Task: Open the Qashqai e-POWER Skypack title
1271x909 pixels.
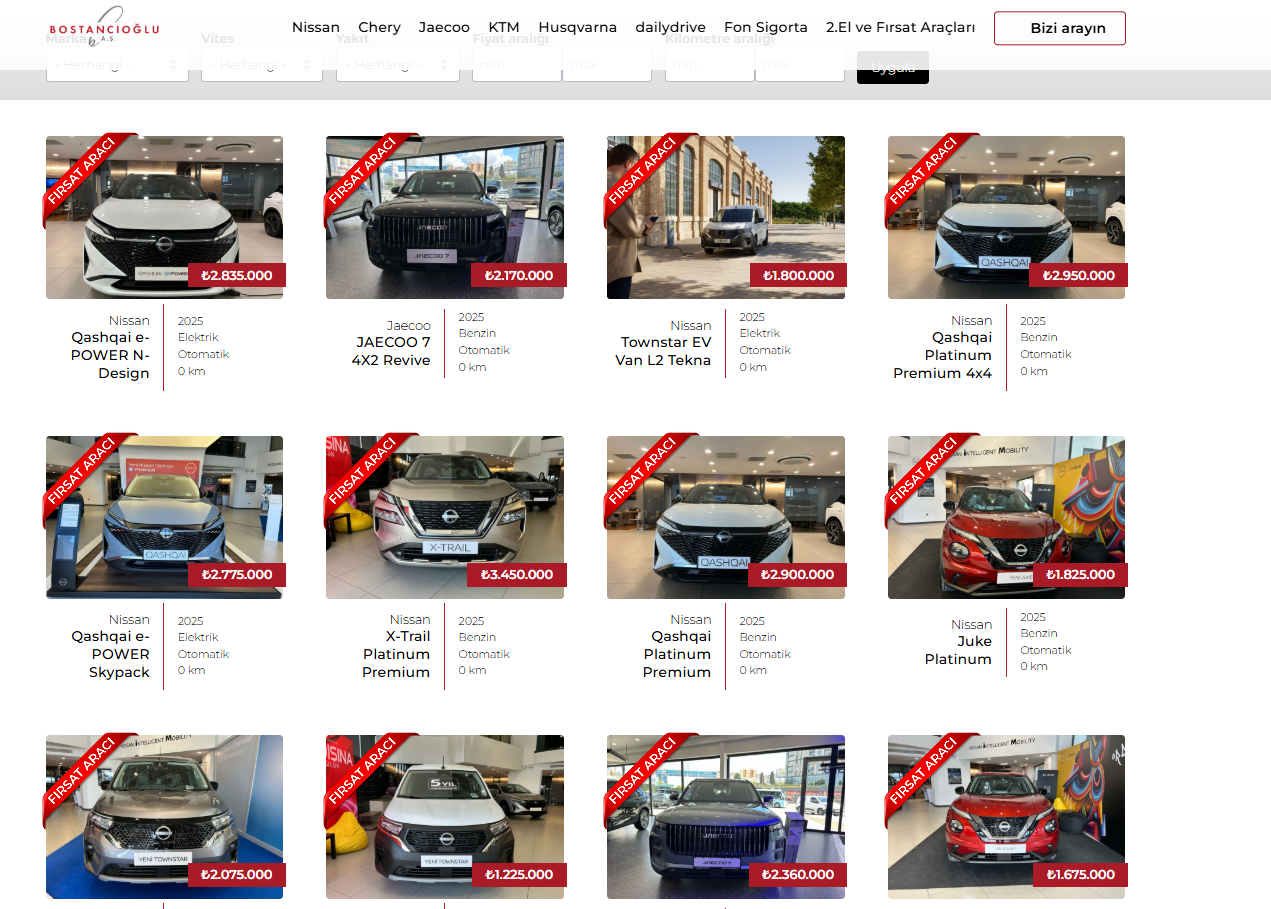Action: tap(111, 654)
